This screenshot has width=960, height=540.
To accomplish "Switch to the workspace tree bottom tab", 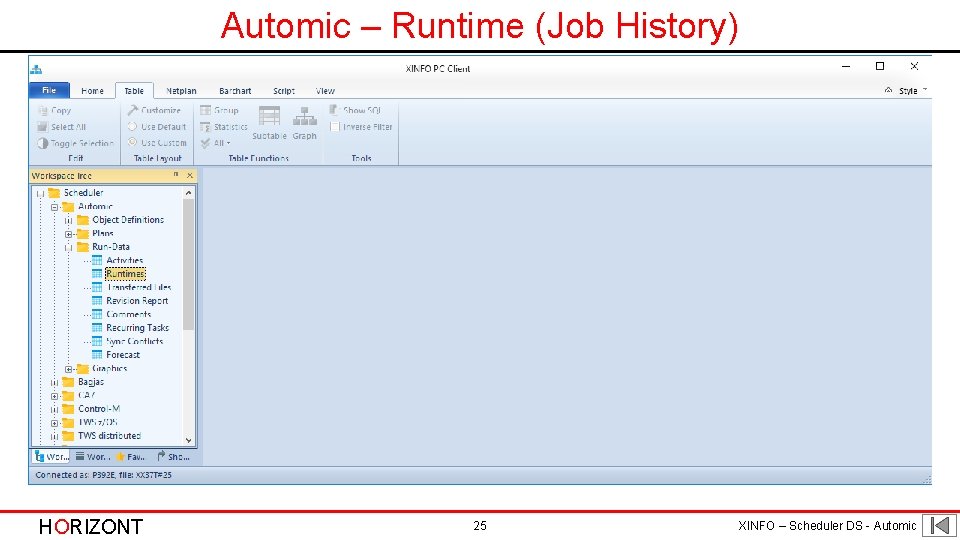I will (x=51, y=457).
